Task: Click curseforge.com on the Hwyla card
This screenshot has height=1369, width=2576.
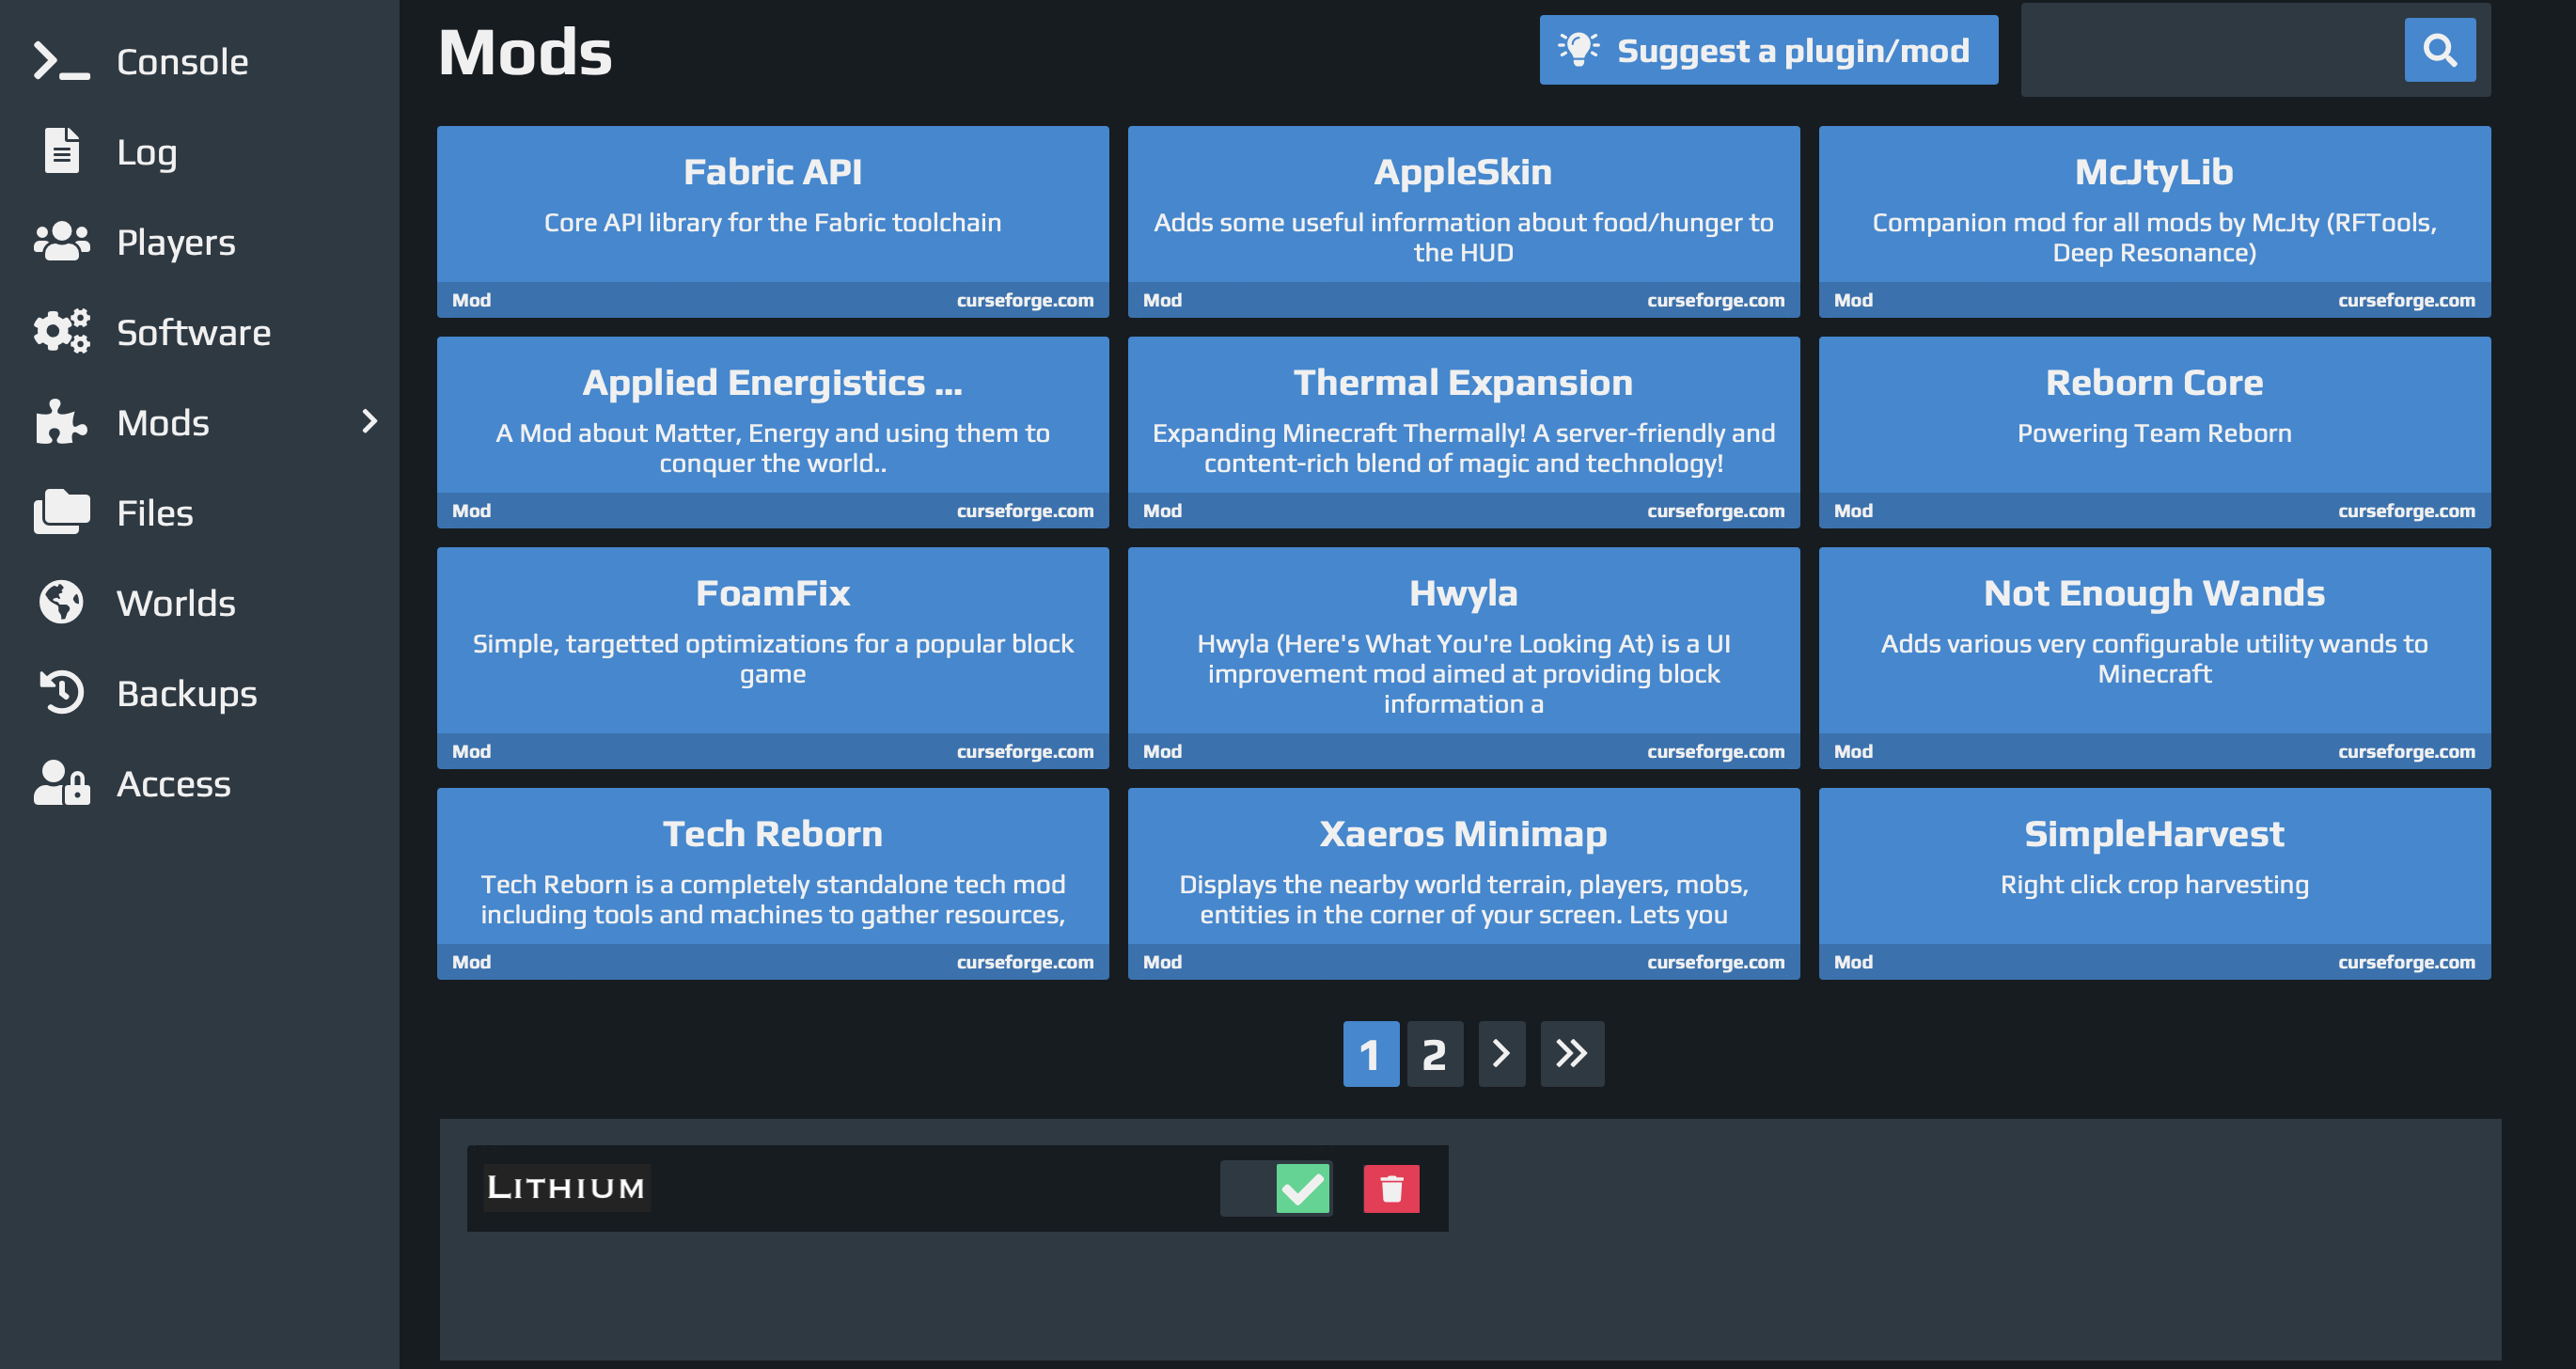Action: [1716, 751]
